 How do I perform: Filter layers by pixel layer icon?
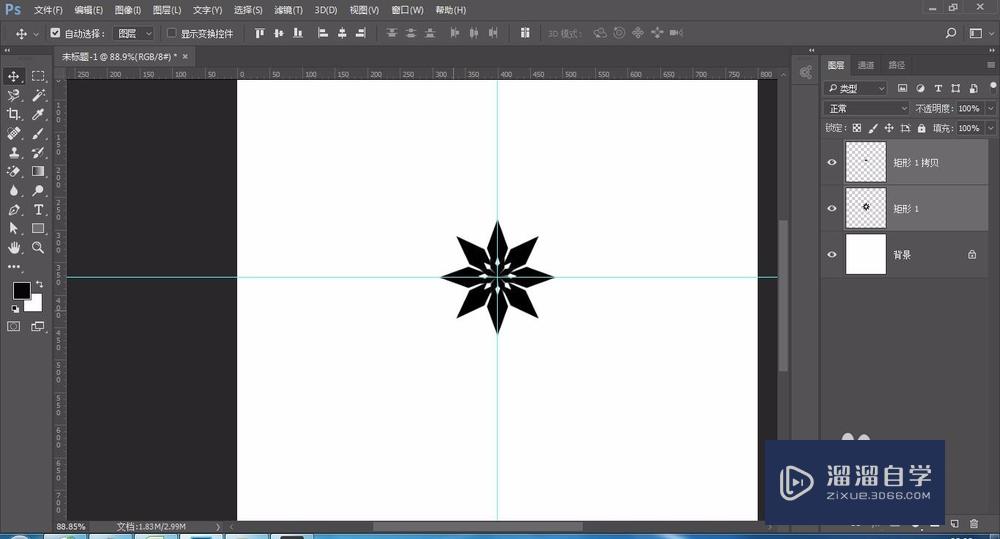point(902,88)
